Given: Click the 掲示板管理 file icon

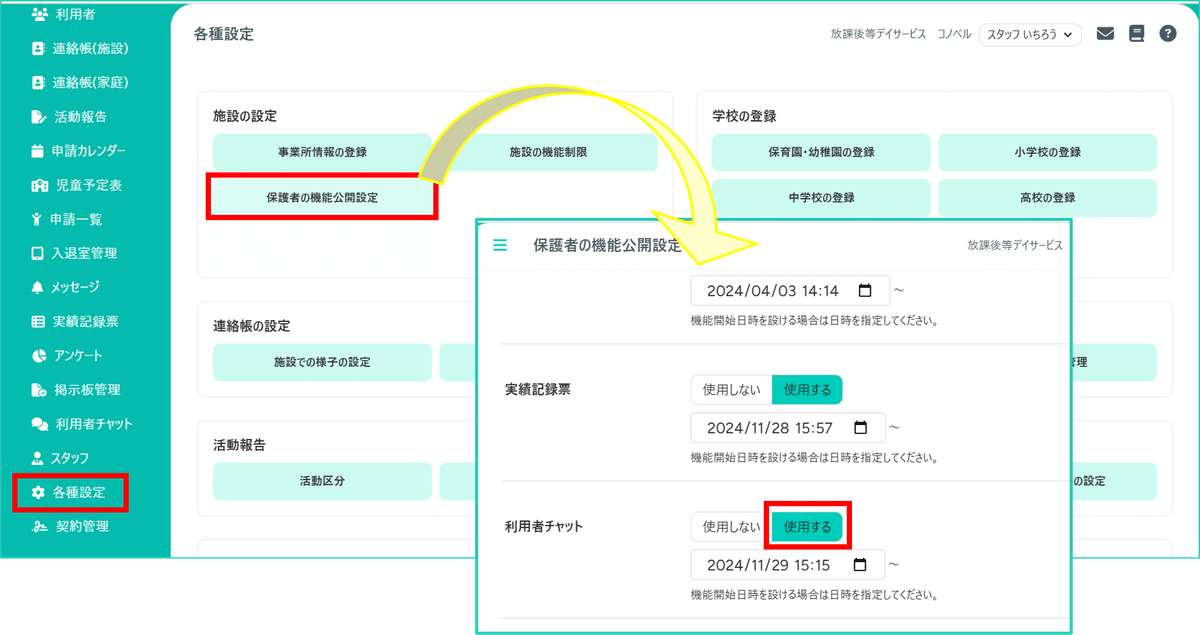Looking at the screenshot, I should tap(39, 389).
